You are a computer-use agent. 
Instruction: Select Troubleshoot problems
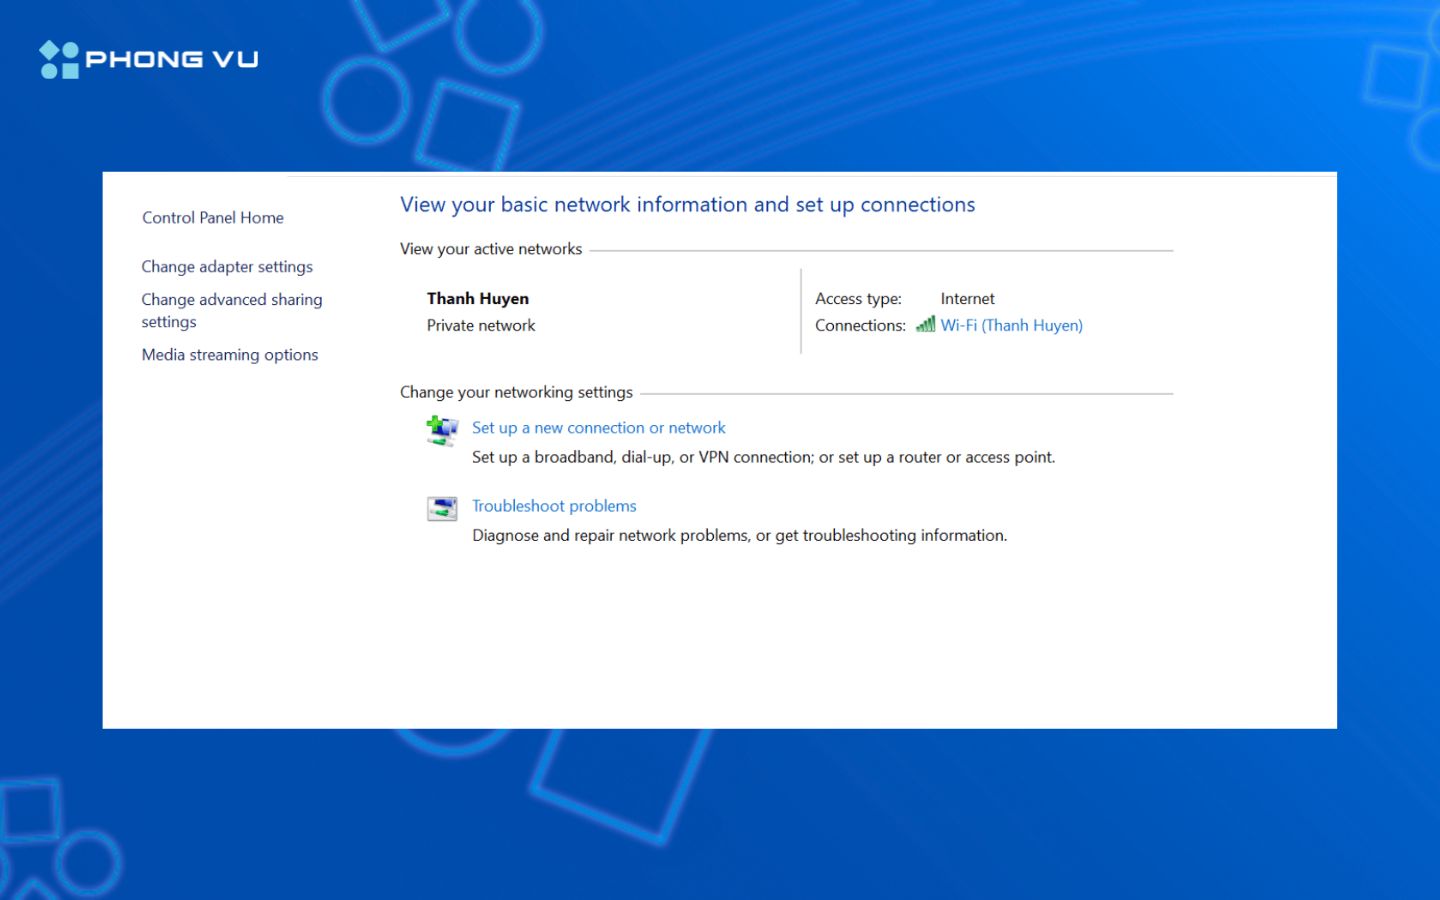(x=554, y=505)
